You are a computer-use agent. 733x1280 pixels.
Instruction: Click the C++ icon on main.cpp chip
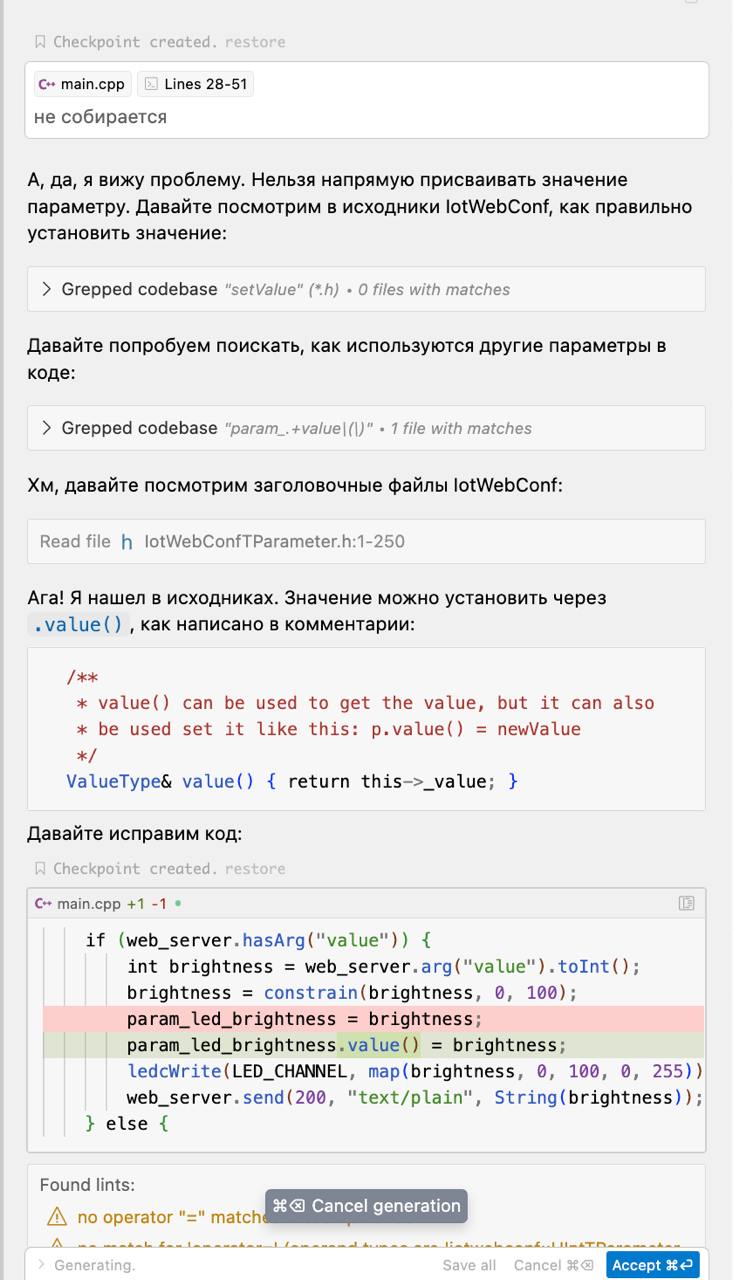pos(46,84)
